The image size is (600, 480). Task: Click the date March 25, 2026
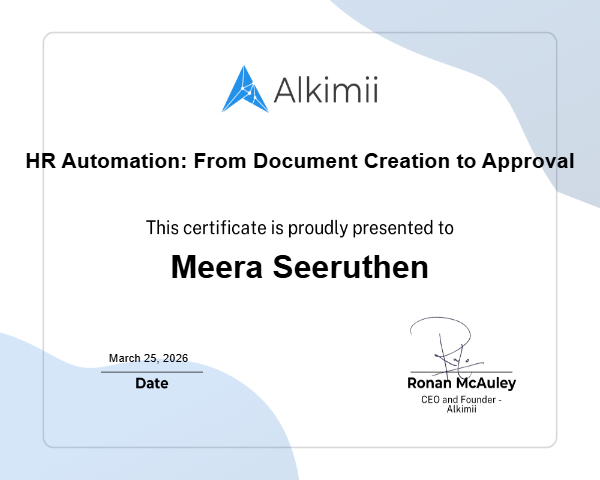pos(148,358)
